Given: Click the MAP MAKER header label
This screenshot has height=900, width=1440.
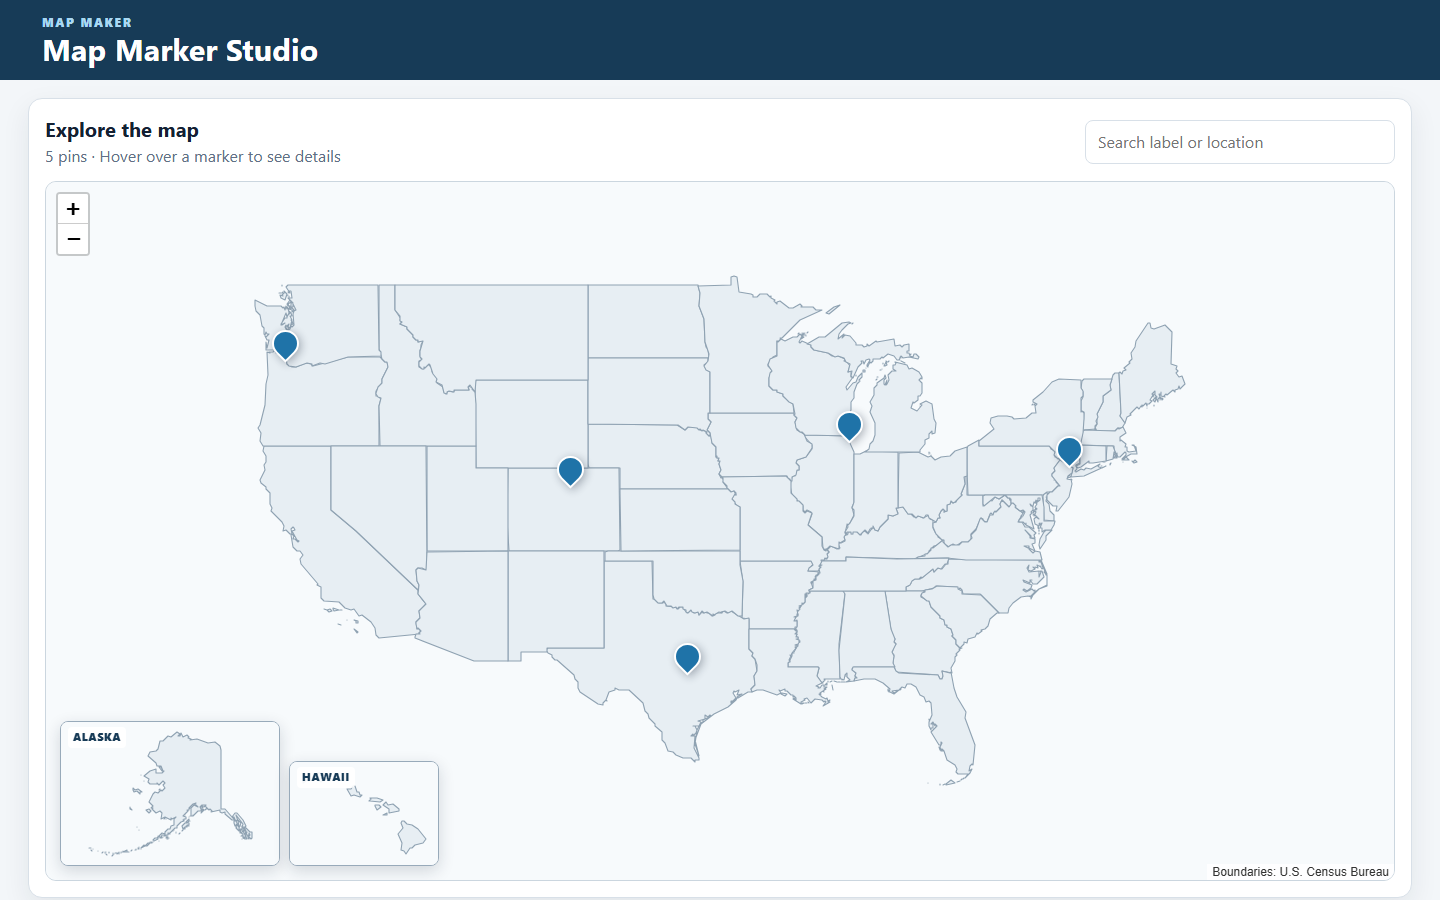Looking at the screenshot, I should pyautogui.click(x=87, y=22).
